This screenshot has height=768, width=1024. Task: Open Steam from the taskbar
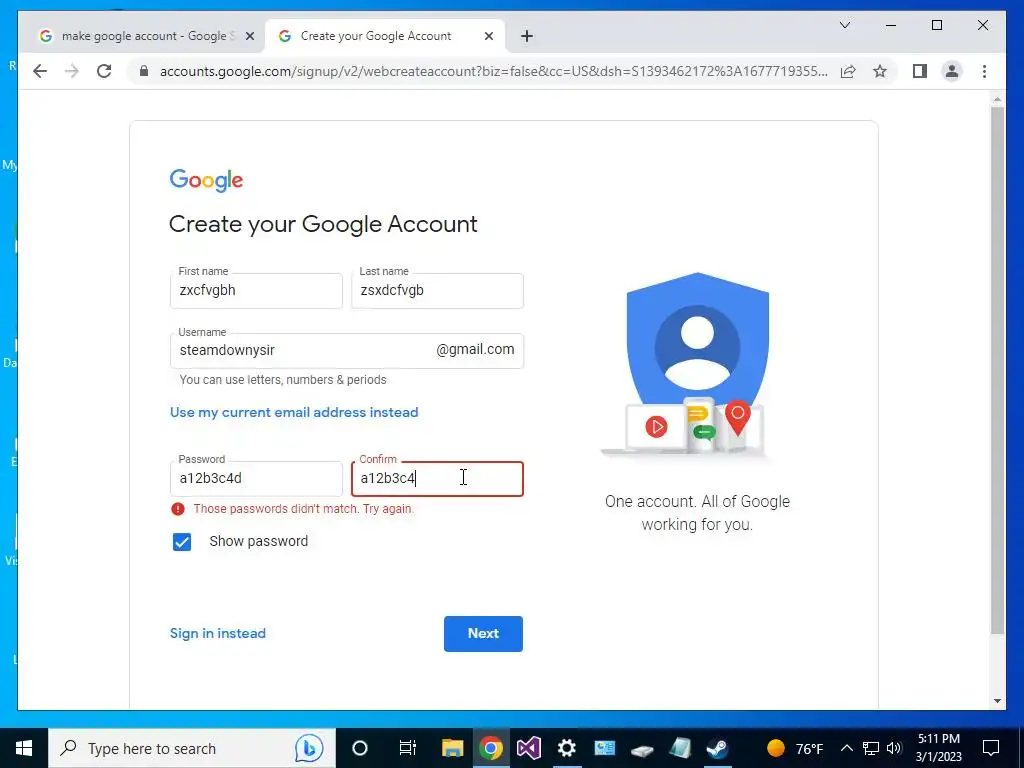(718, 748)
